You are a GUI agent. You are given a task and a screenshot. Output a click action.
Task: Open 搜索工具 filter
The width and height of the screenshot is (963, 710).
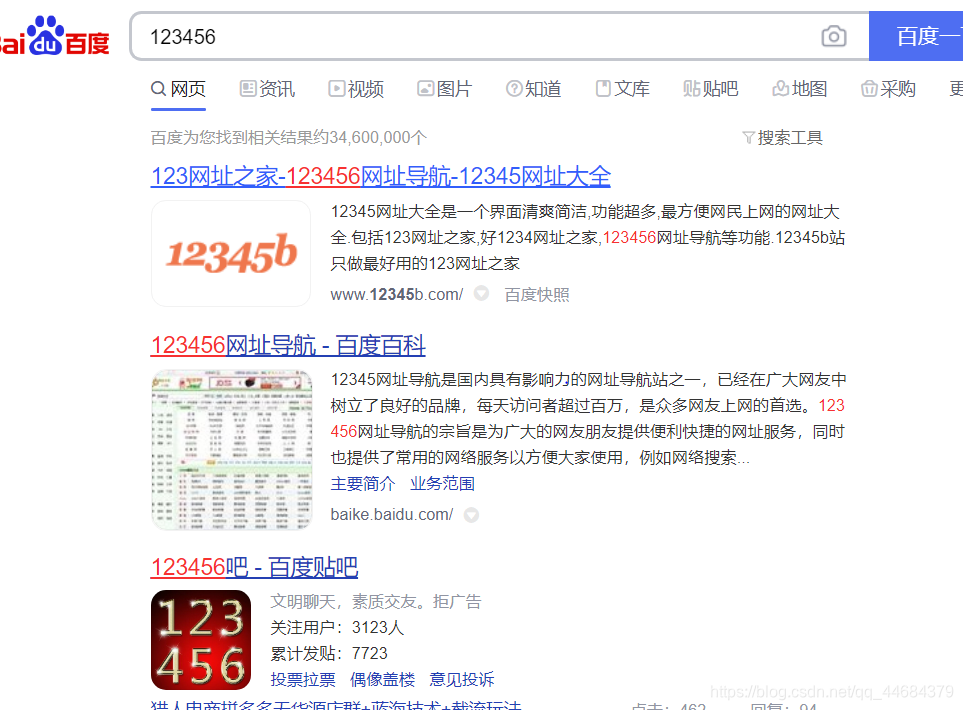tap(782, 138)
